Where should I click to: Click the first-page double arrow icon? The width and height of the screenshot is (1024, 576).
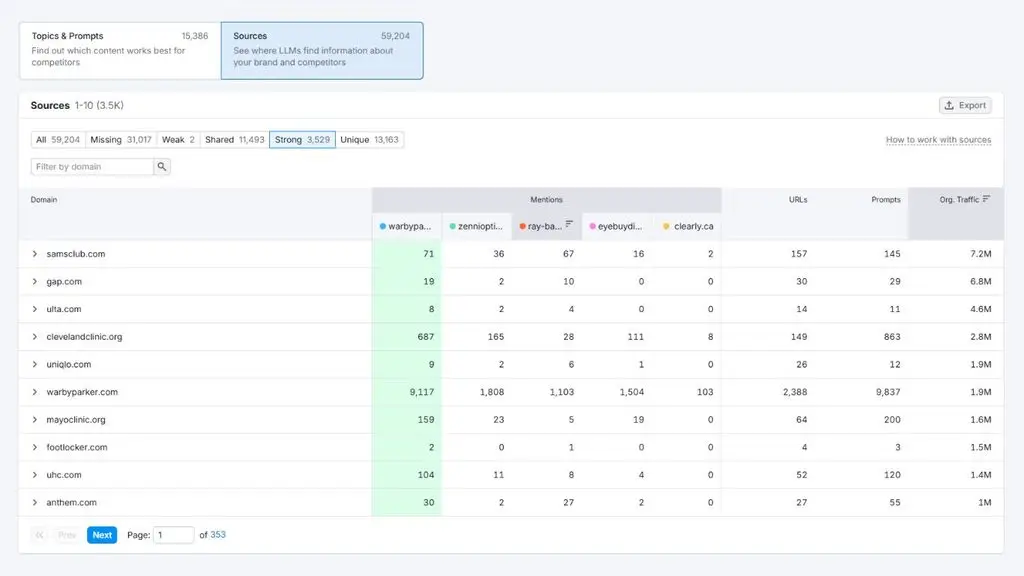click(40, 535)
